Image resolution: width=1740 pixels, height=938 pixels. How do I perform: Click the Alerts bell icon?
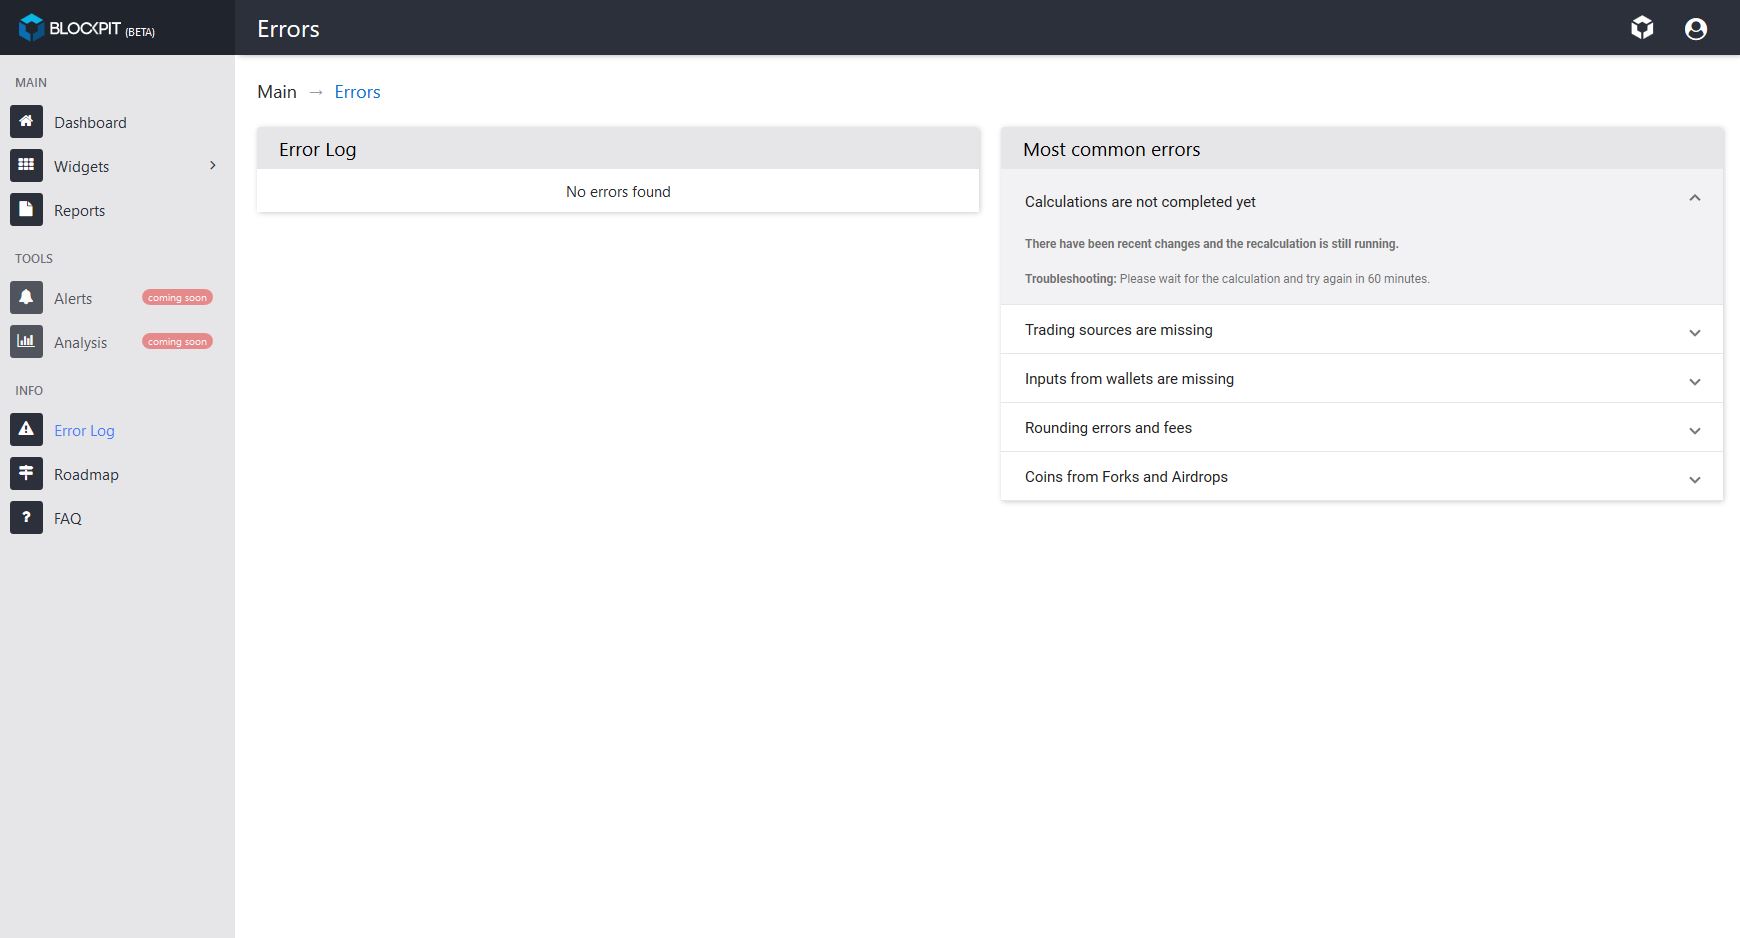pos(26,298)
